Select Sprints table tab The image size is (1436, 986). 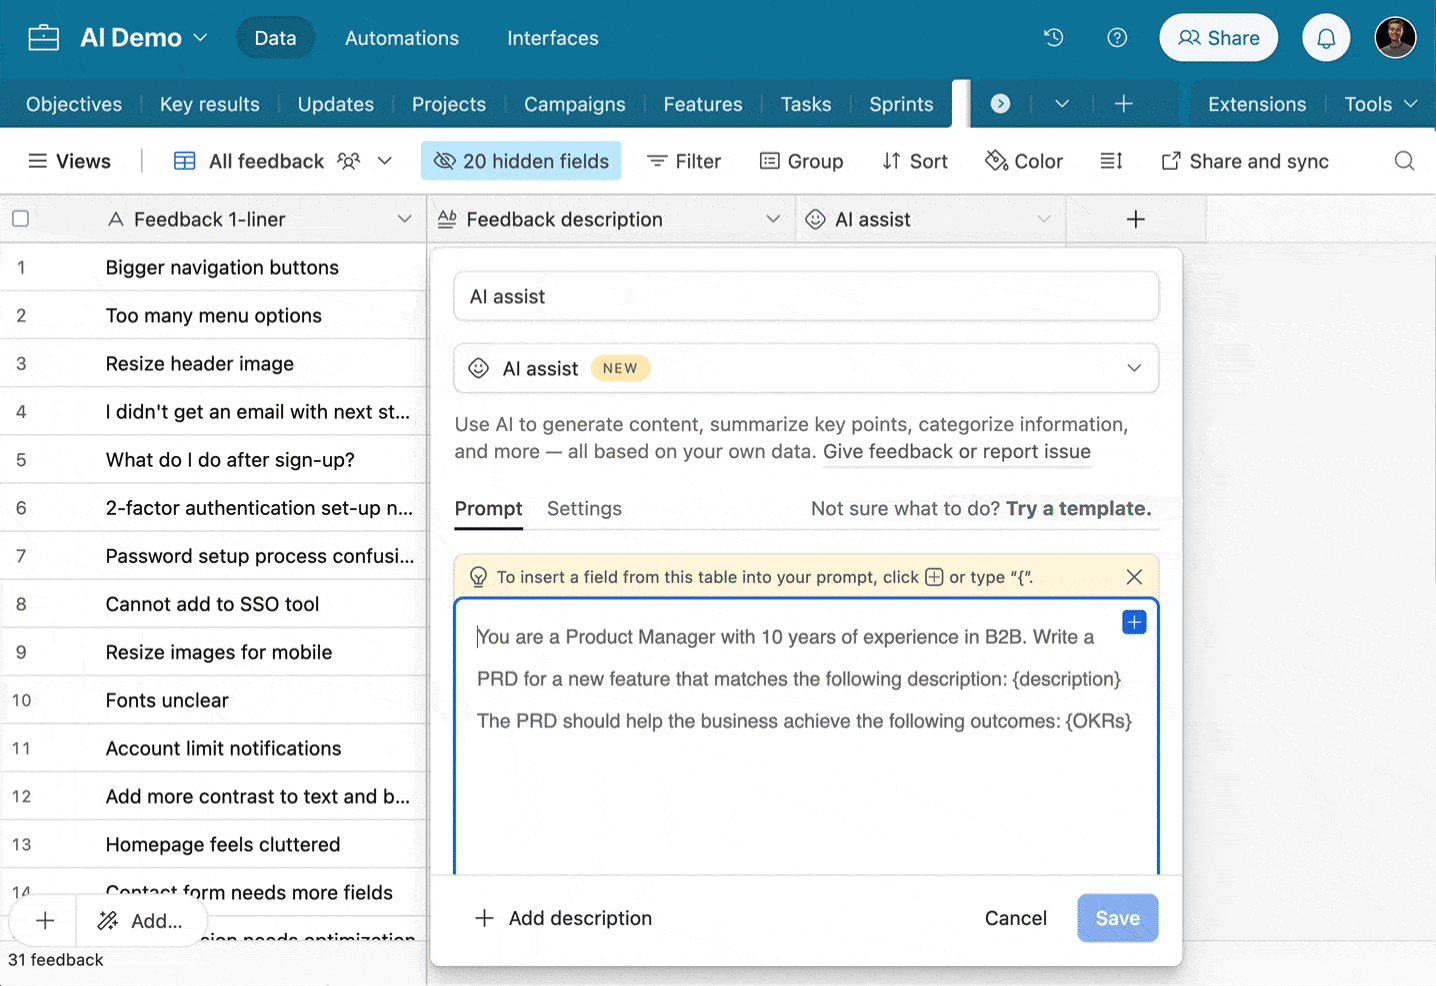901,104
